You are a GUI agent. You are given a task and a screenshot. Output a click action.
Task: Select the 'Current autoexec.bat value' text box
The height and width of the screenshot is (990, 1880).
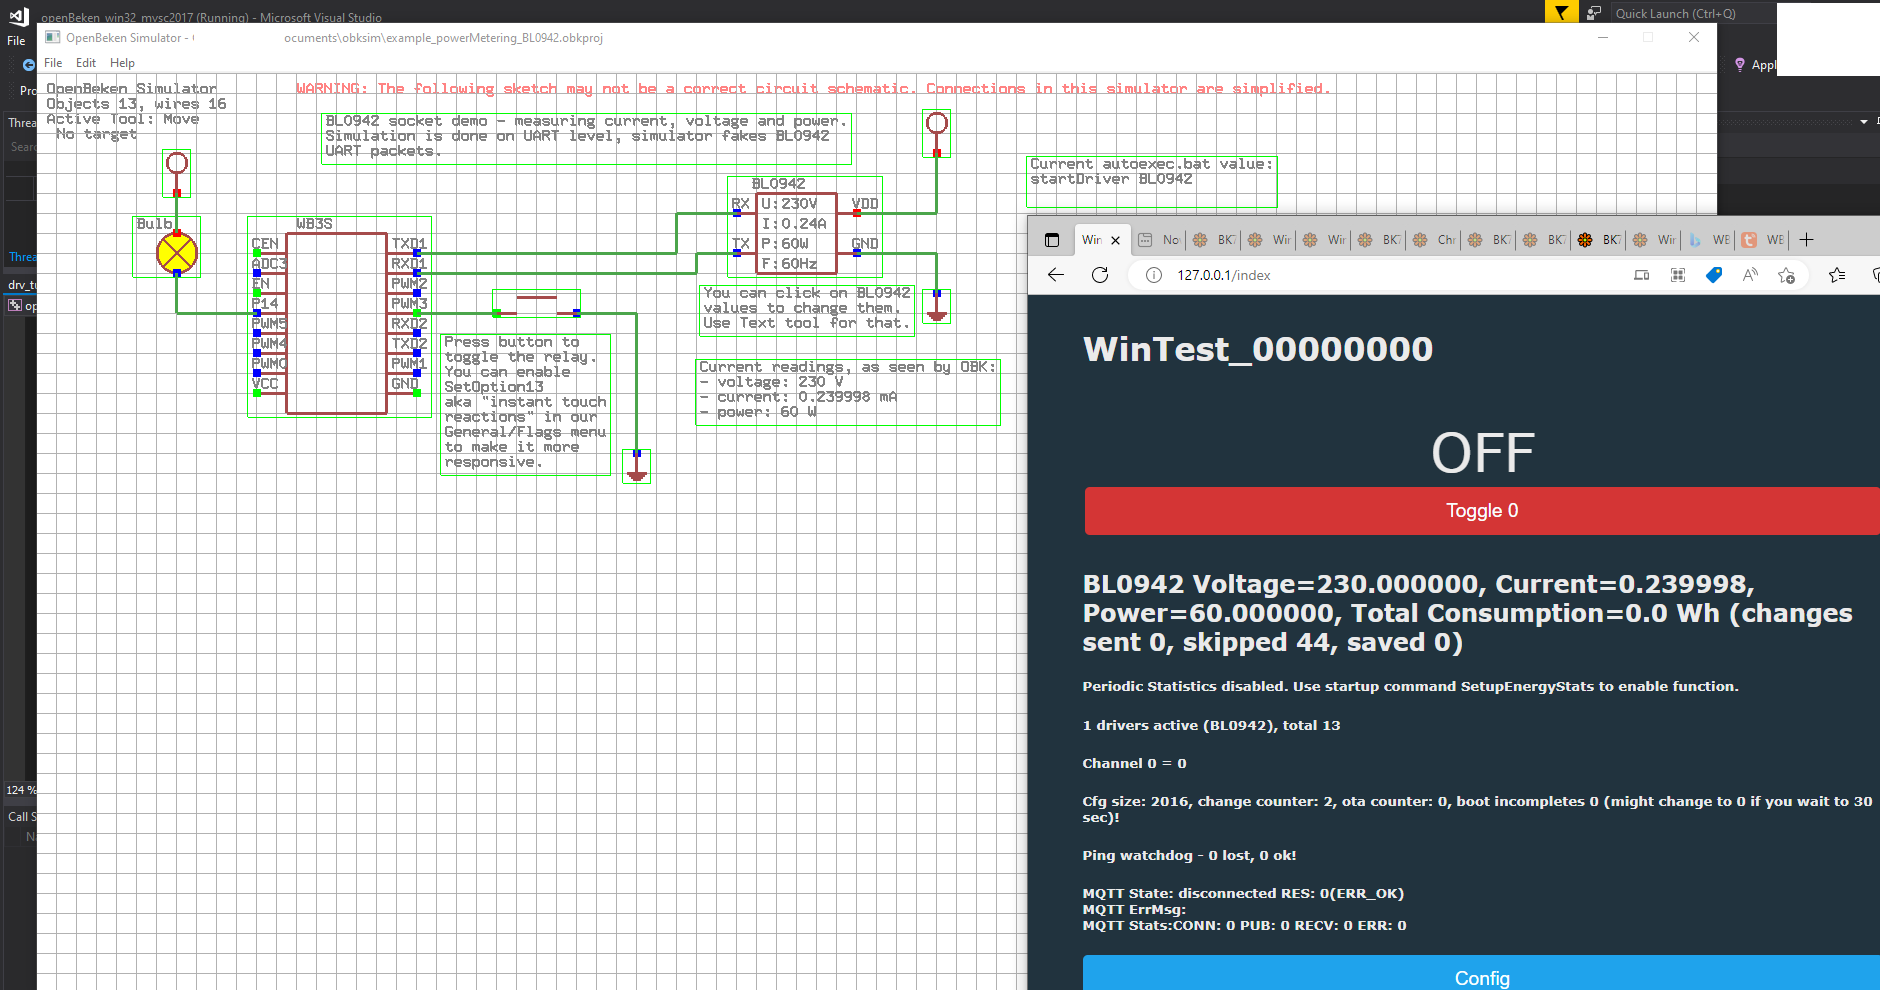point(1152,180)
